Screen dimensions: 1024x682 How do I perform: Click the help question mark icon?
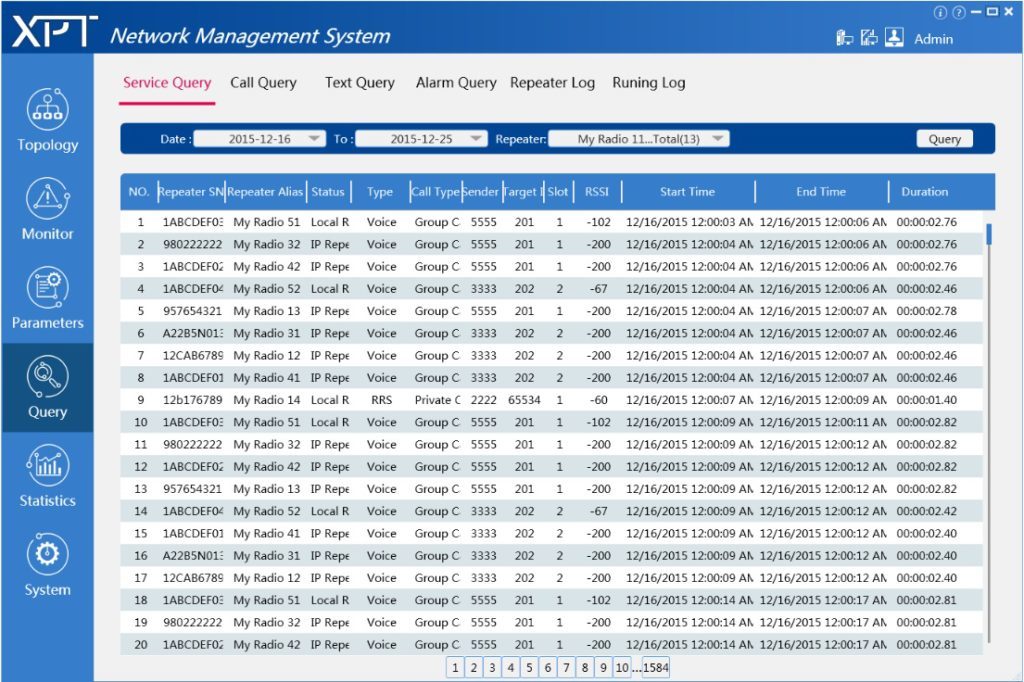click(959, 12)
